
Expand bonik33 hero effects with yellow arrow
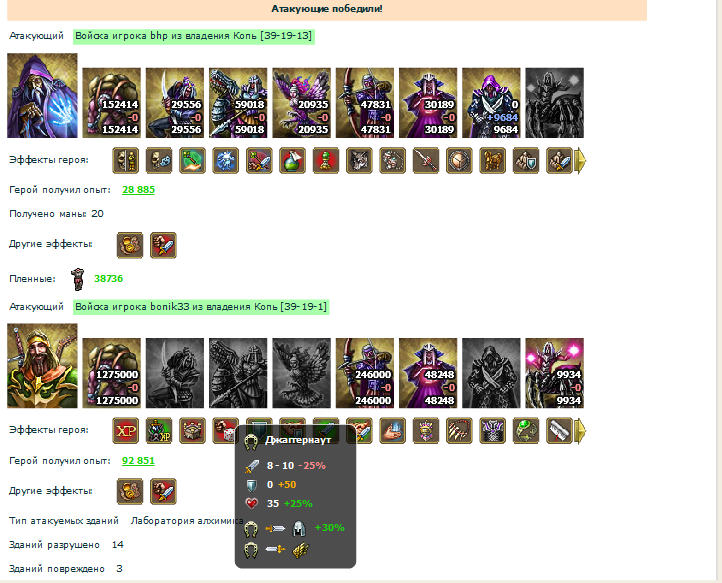(x=582, y=431)
